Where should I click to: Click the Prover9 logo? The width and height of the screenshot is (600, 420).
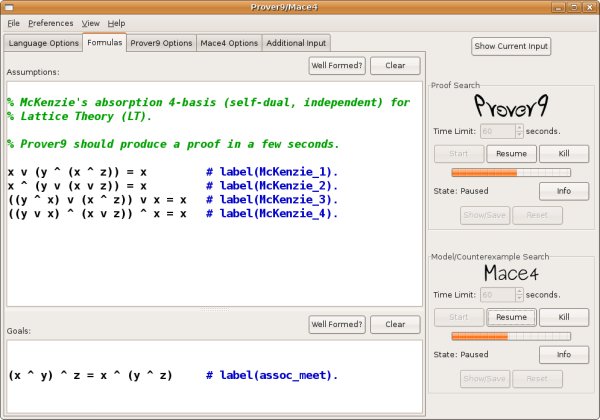(x=511, y=106)
